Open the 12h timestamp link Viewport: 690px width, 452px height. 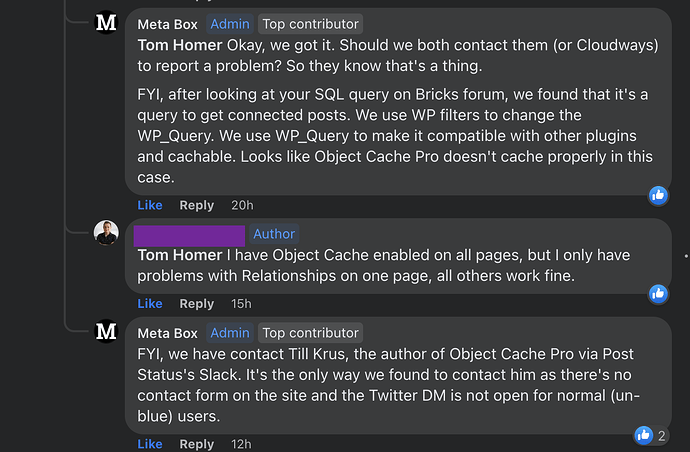241,444
